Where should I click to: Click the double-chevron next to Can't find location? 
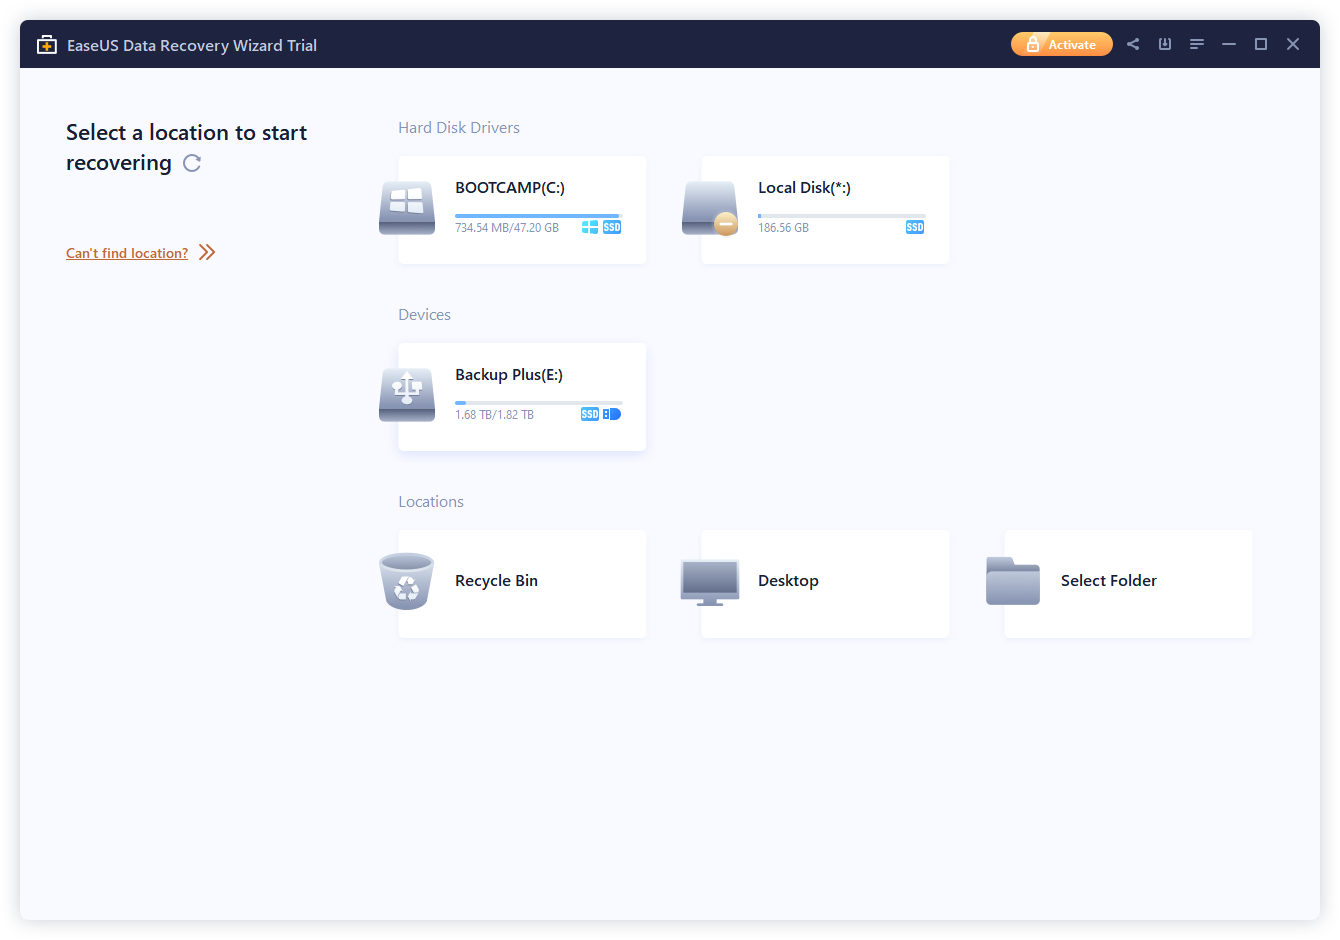point(207,252)
